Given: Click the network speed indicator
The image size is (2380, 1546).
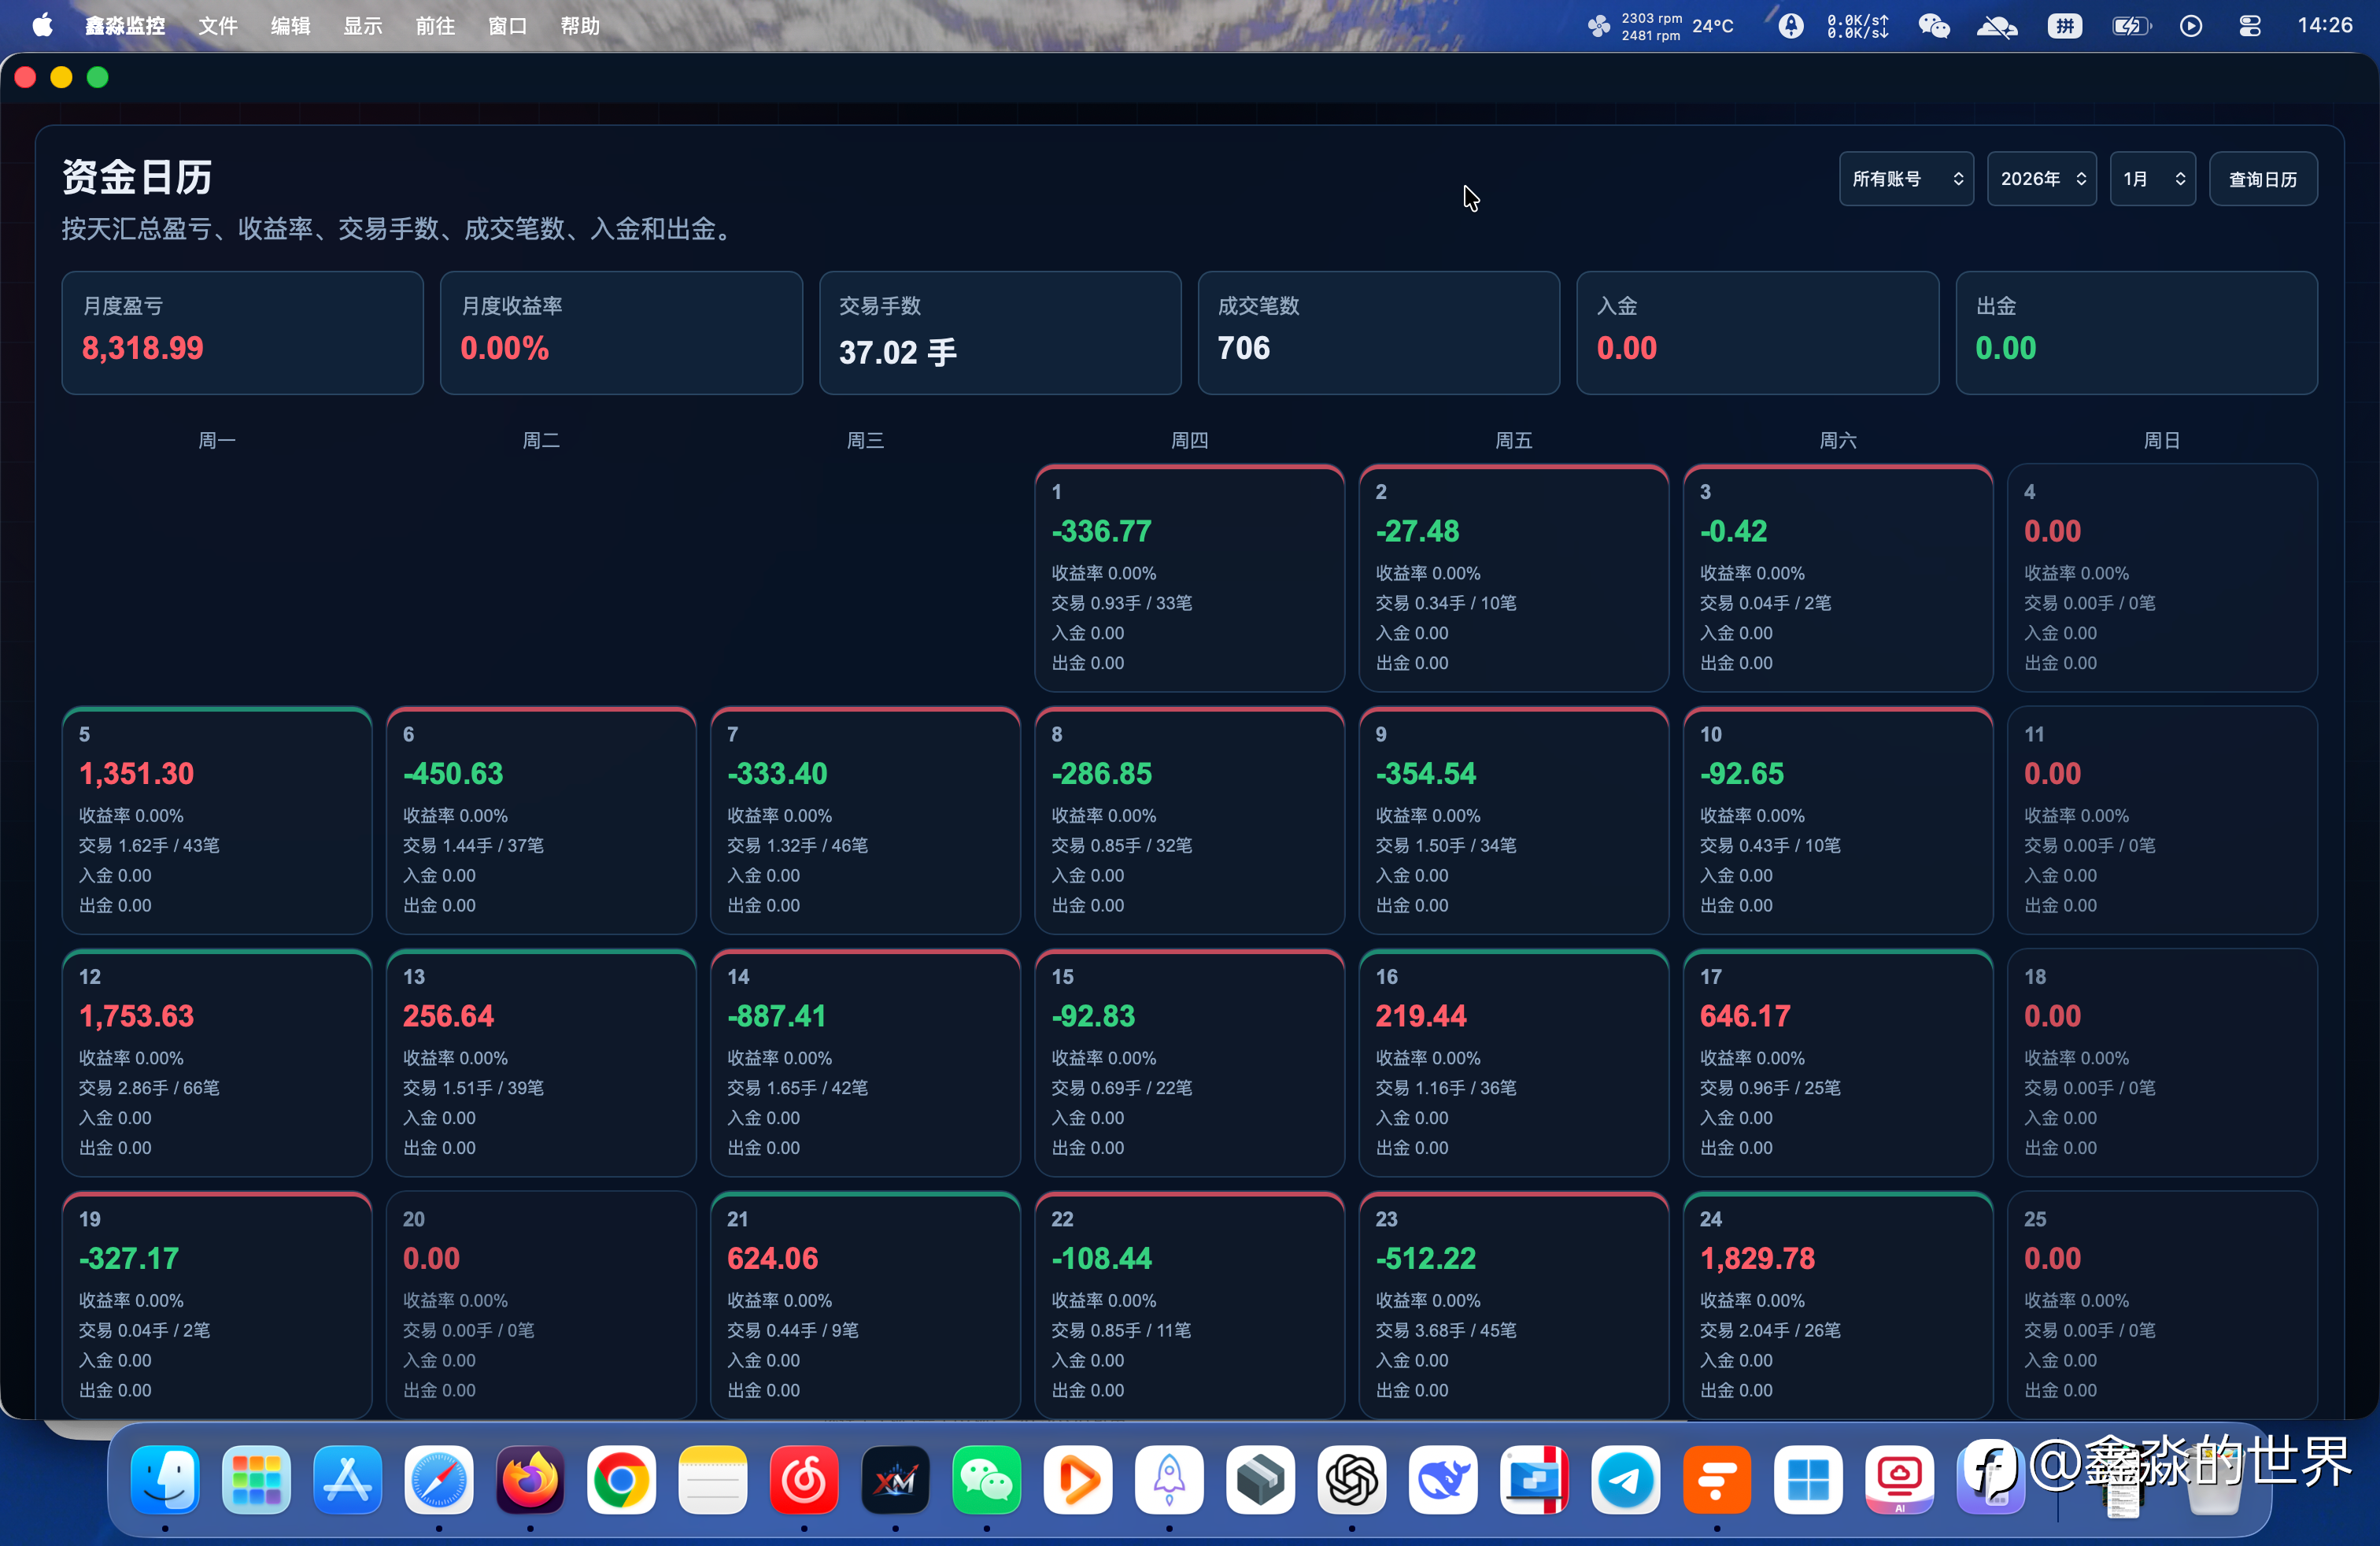Looking at the screenshot, I should 1858,26.
